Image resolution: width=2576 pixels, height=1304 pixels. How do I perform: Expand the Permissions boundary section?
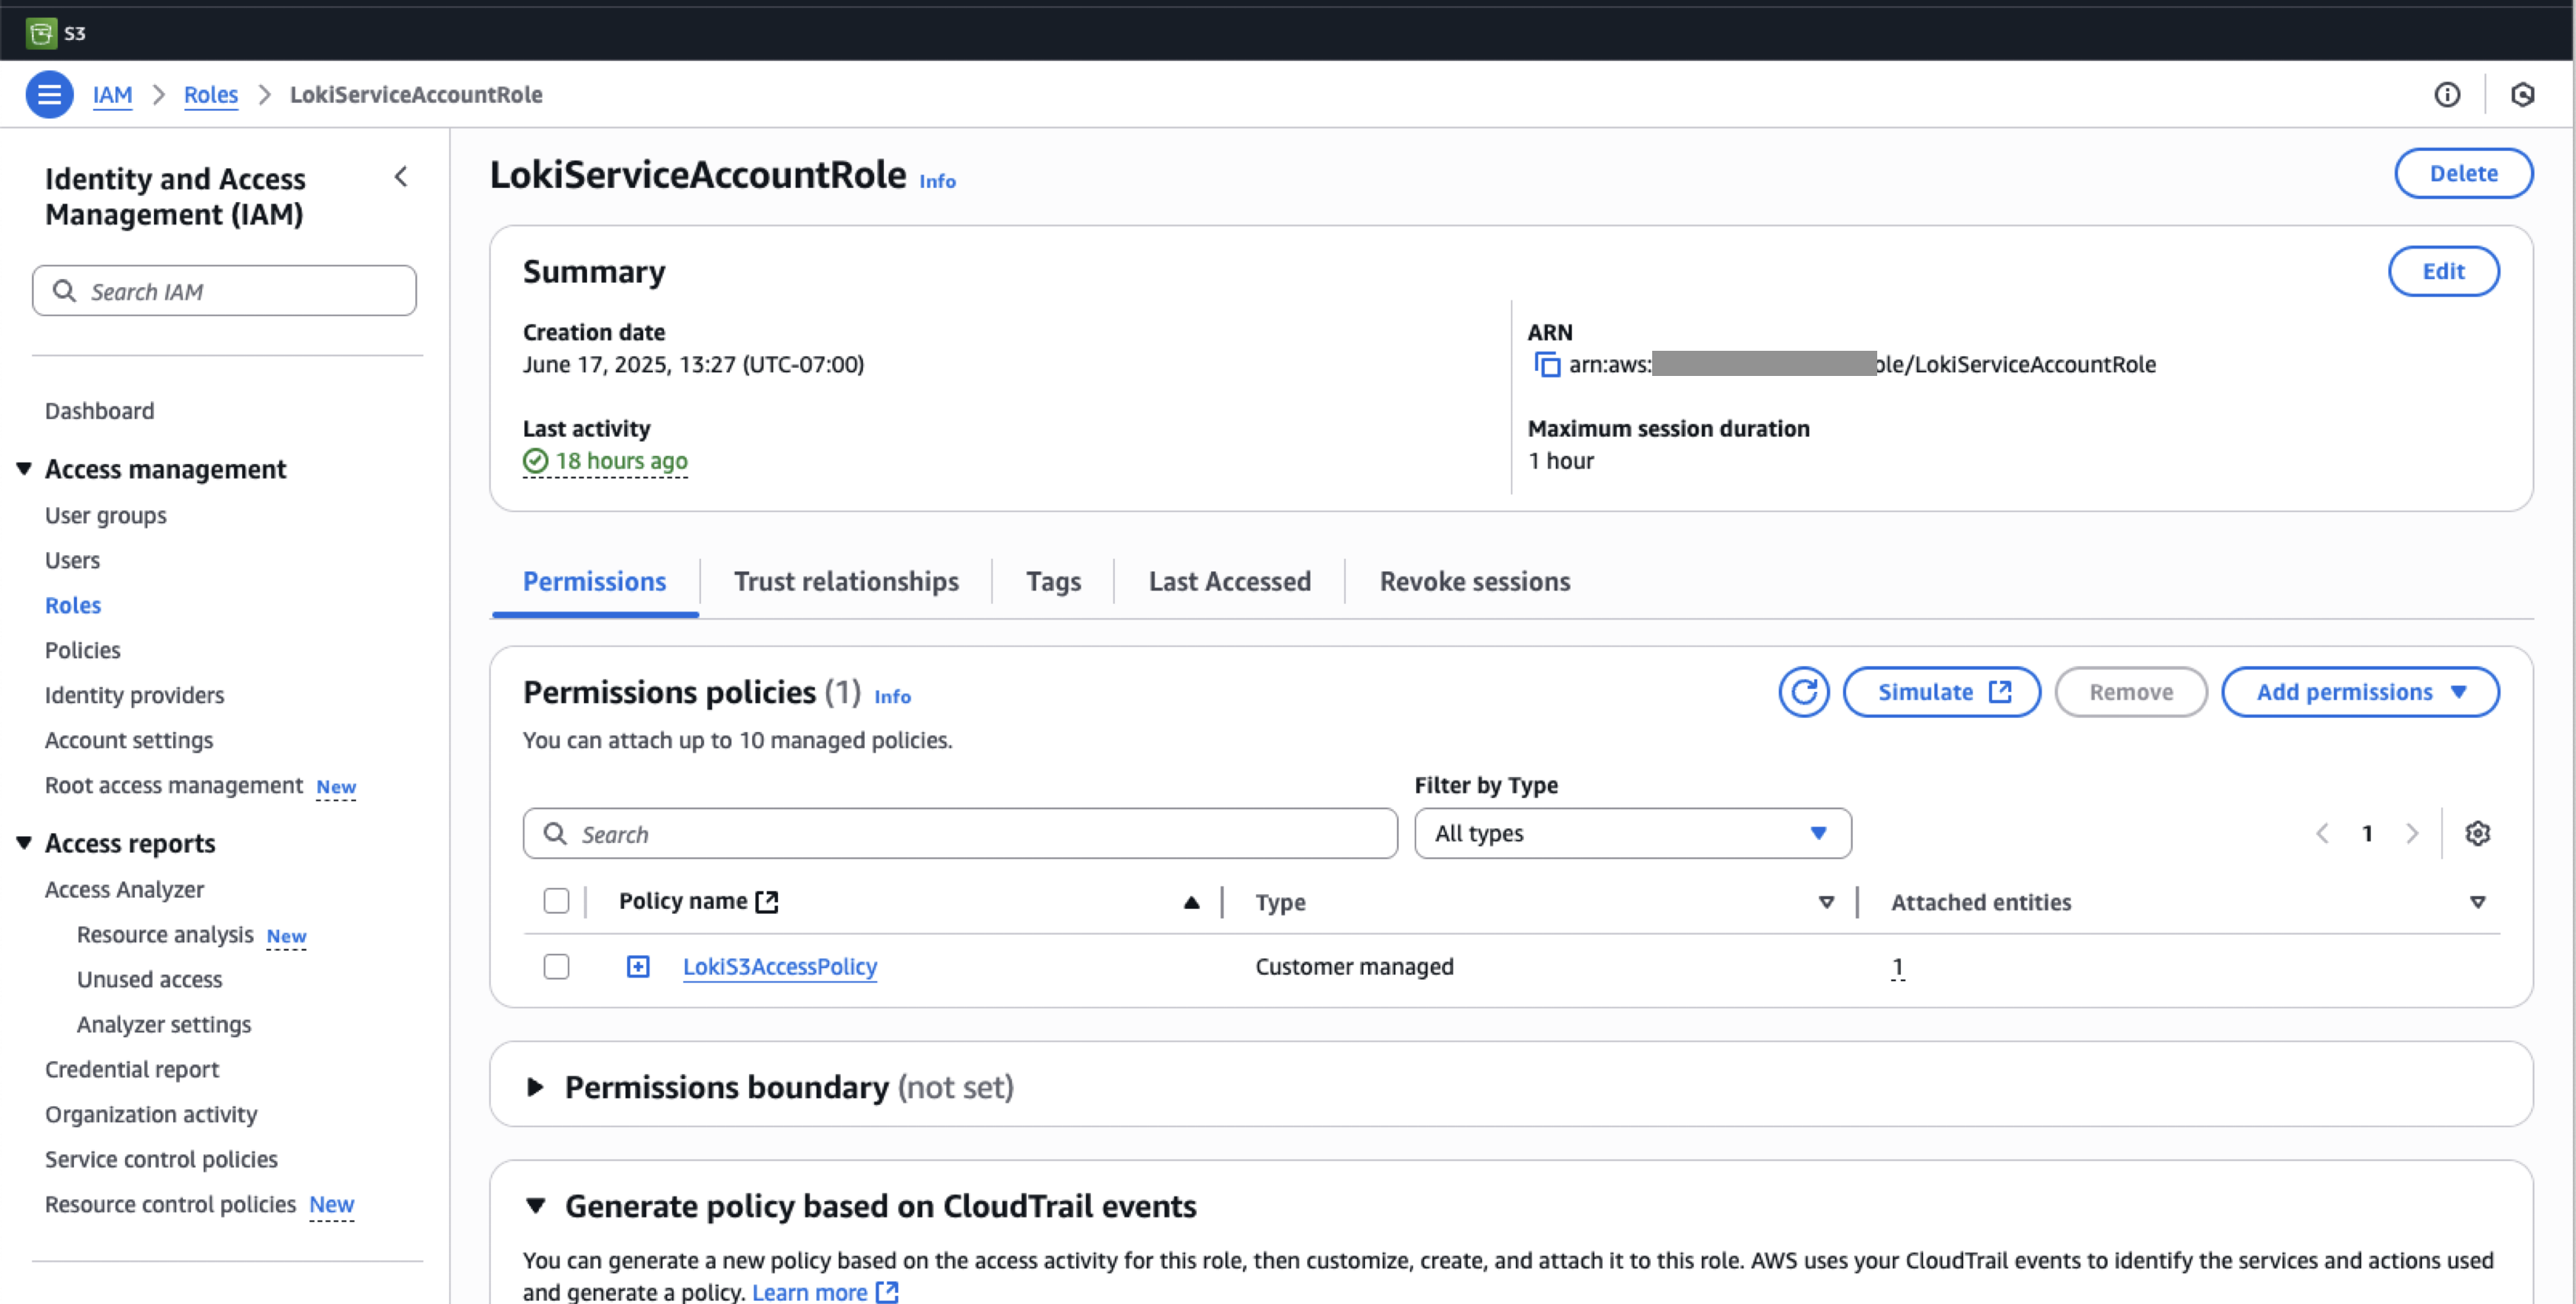(535, 1087)
